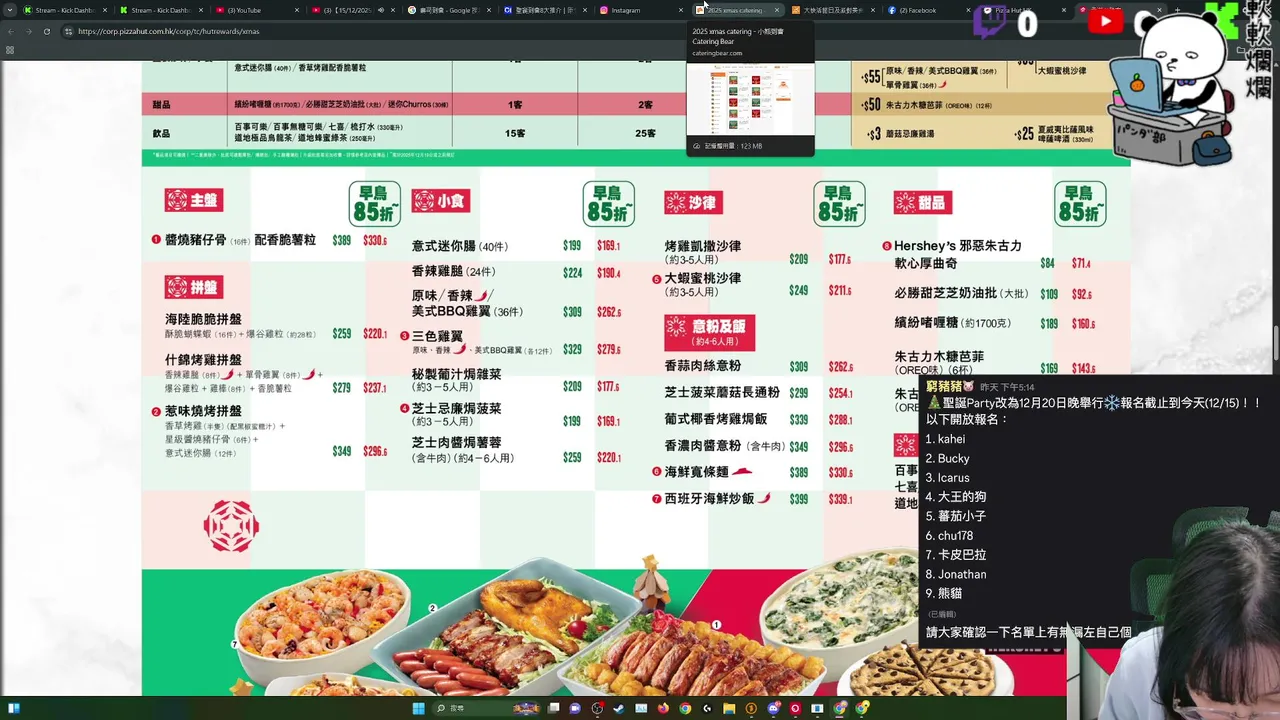Open File Explorer from the taskbar
The height and width of the screenshot is (720, 1280).
[729, 708]
